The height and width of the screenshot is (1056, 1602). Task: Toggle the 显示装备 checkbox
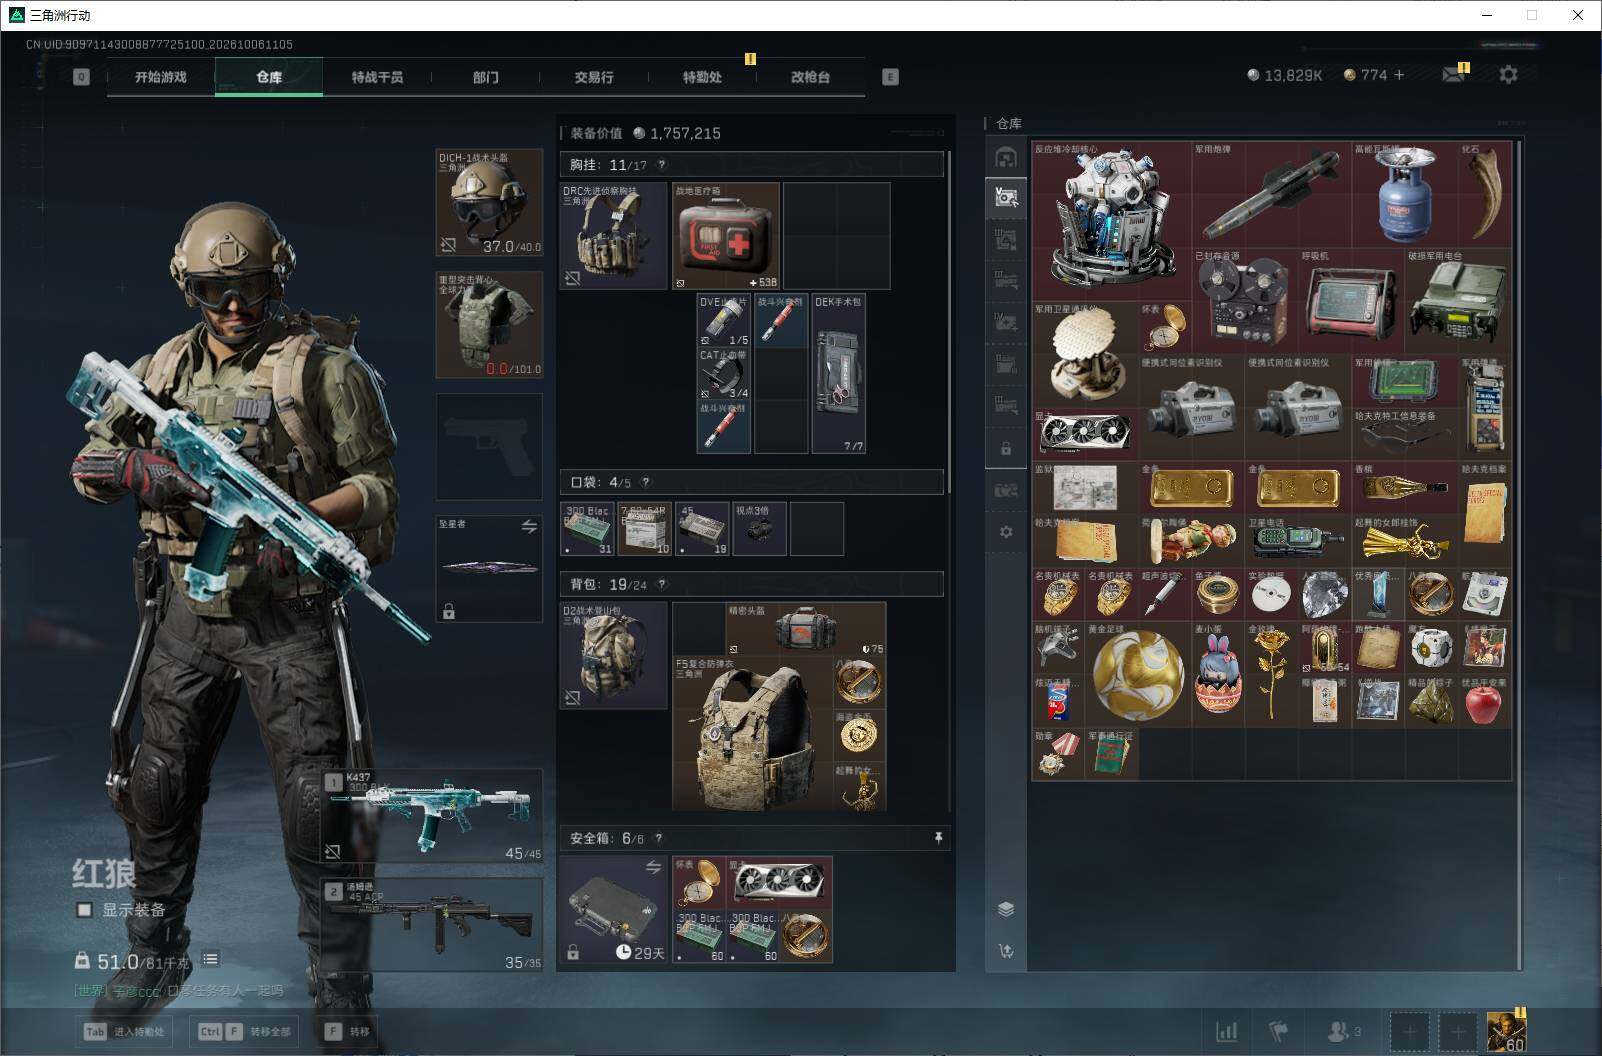tap(85, 910)
